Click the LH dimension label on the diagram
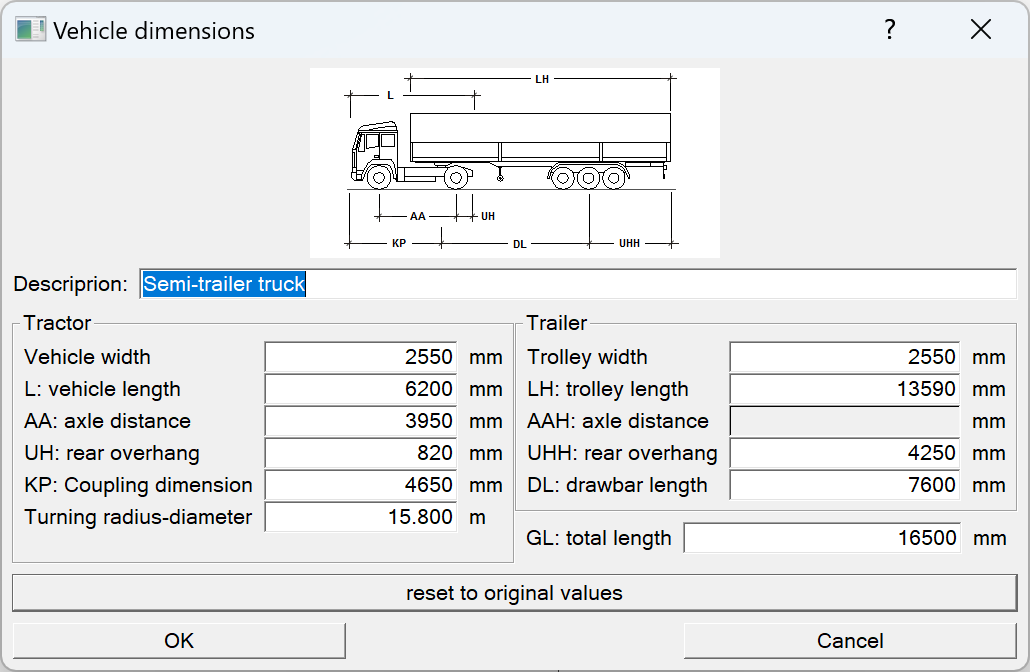Screen dimensions: 1030x672 pyautogui.click(x=541, y=79)
